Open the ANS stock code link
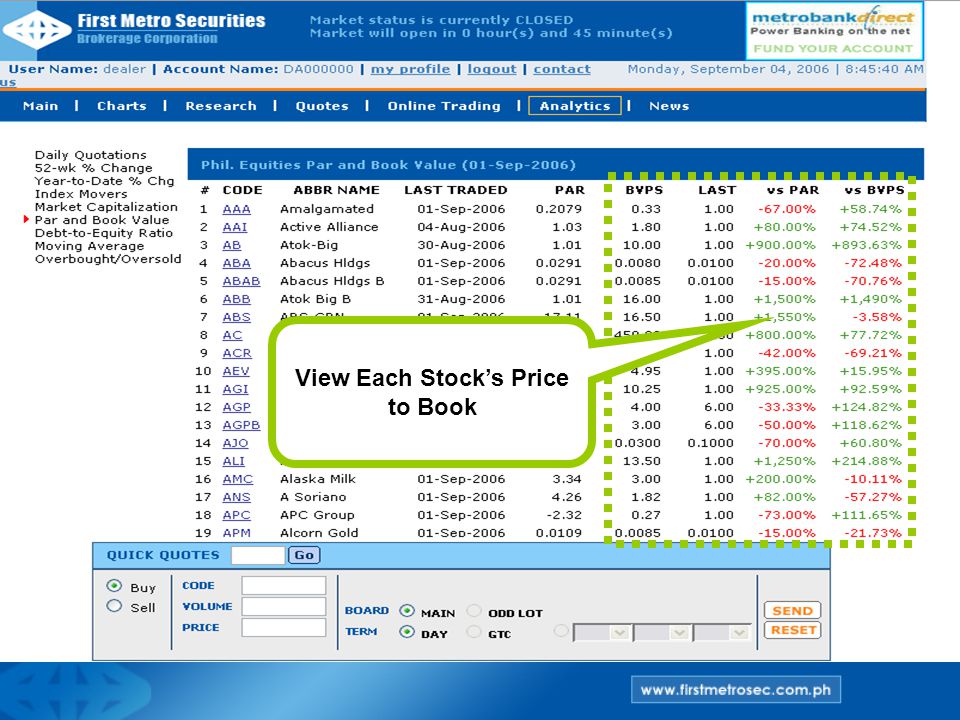The image size is (960, 720). coord(236,497)
